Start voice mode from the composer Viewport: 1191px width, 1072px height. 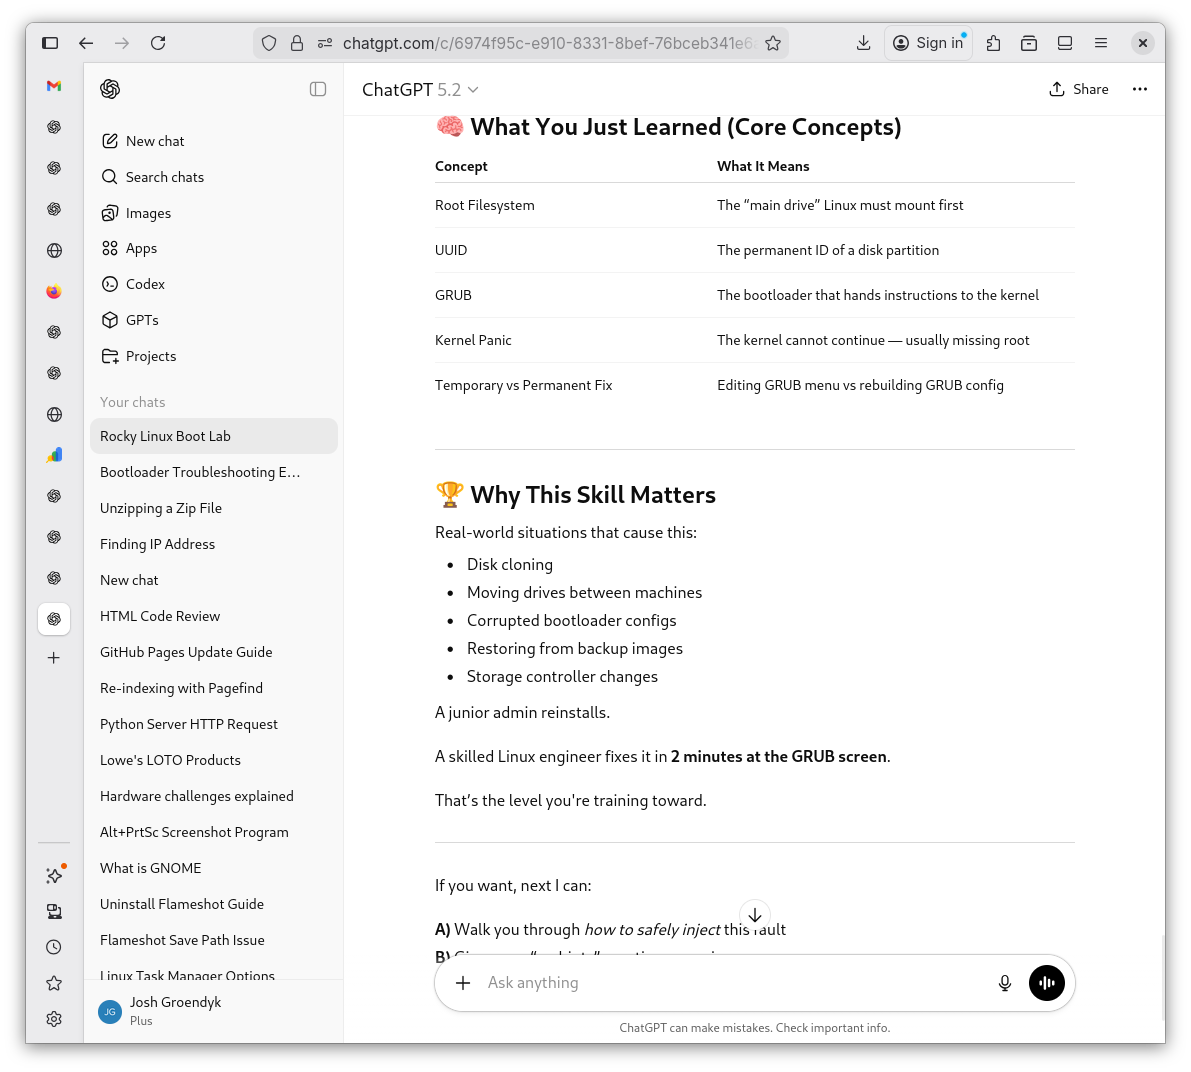tap(1046, 983)
